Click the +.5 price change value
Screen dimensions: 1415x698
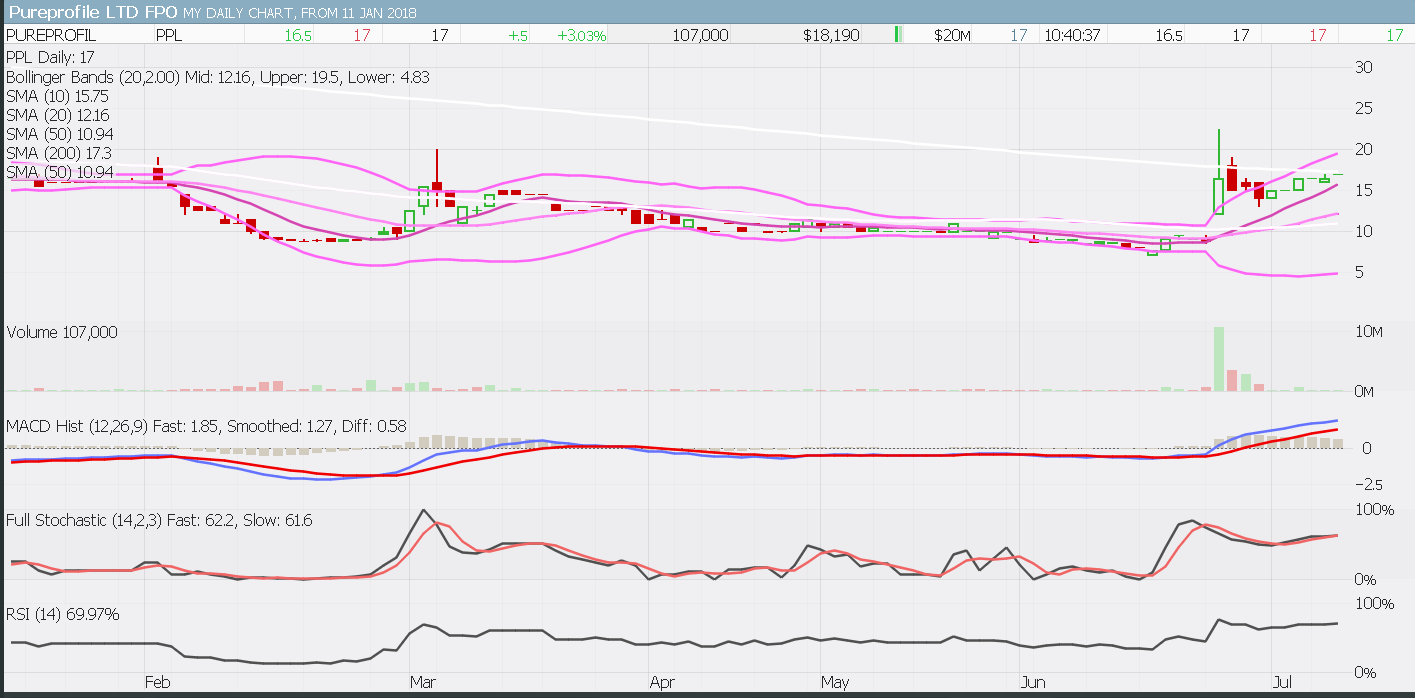click(x=517, y=35)
